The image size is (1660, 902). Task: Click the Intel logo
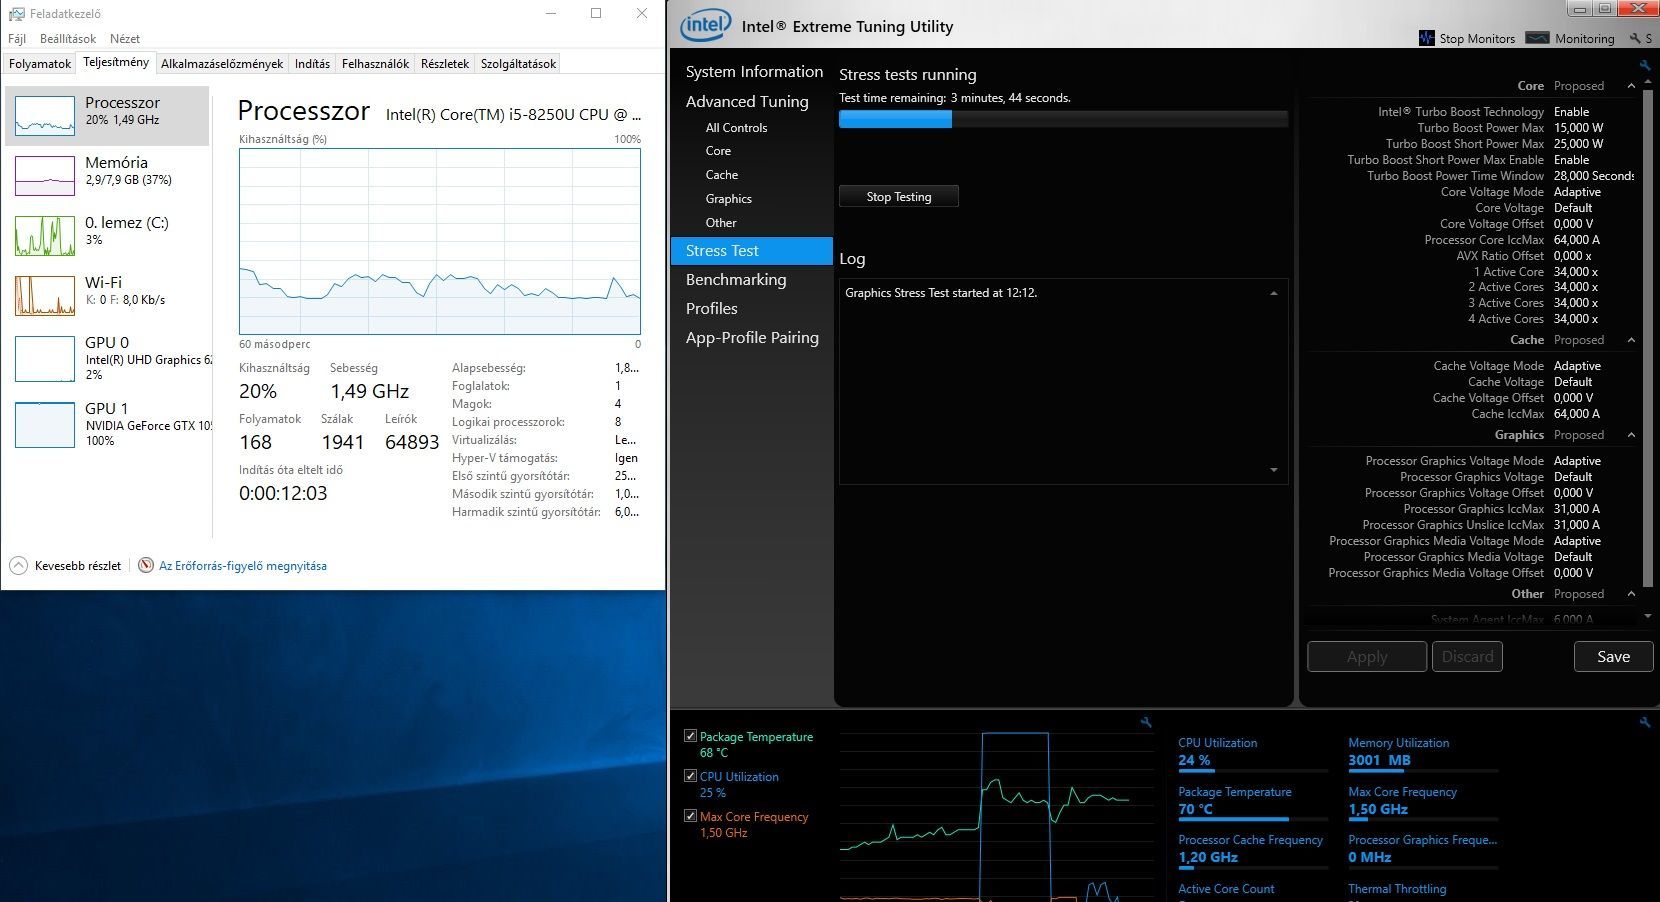705,26
